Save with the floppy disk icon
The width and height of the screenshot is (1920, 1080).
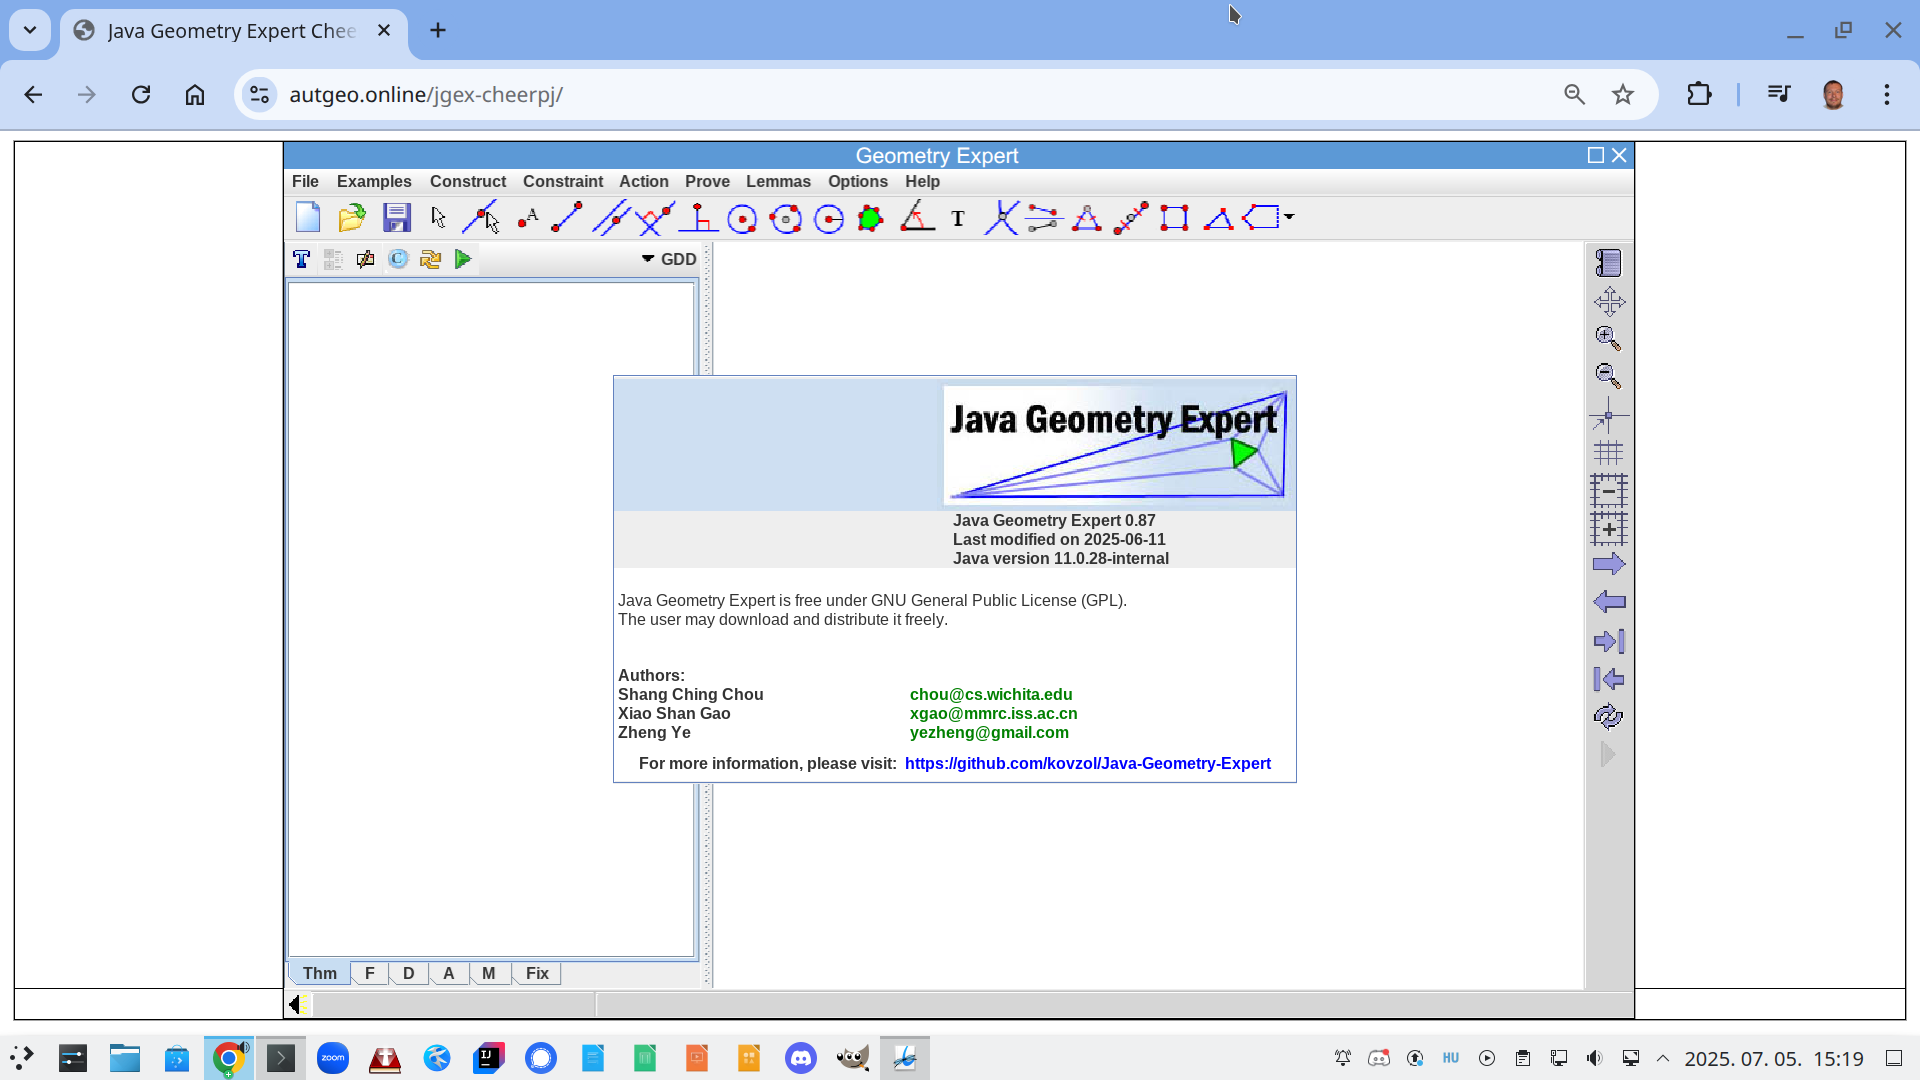click(x=397, y=217)
